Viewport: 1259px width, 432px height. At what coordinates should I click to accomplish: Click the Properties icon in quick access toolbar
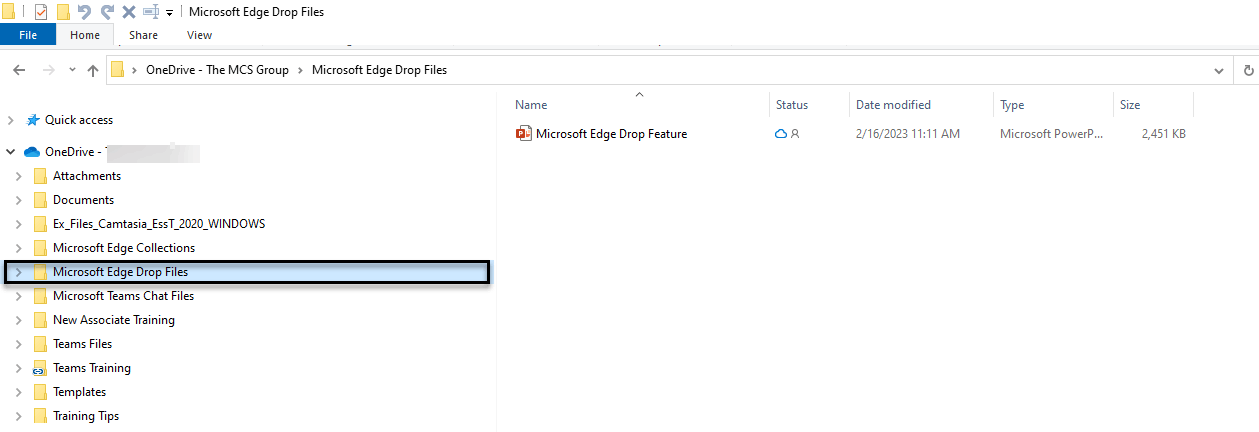[41, 12]
